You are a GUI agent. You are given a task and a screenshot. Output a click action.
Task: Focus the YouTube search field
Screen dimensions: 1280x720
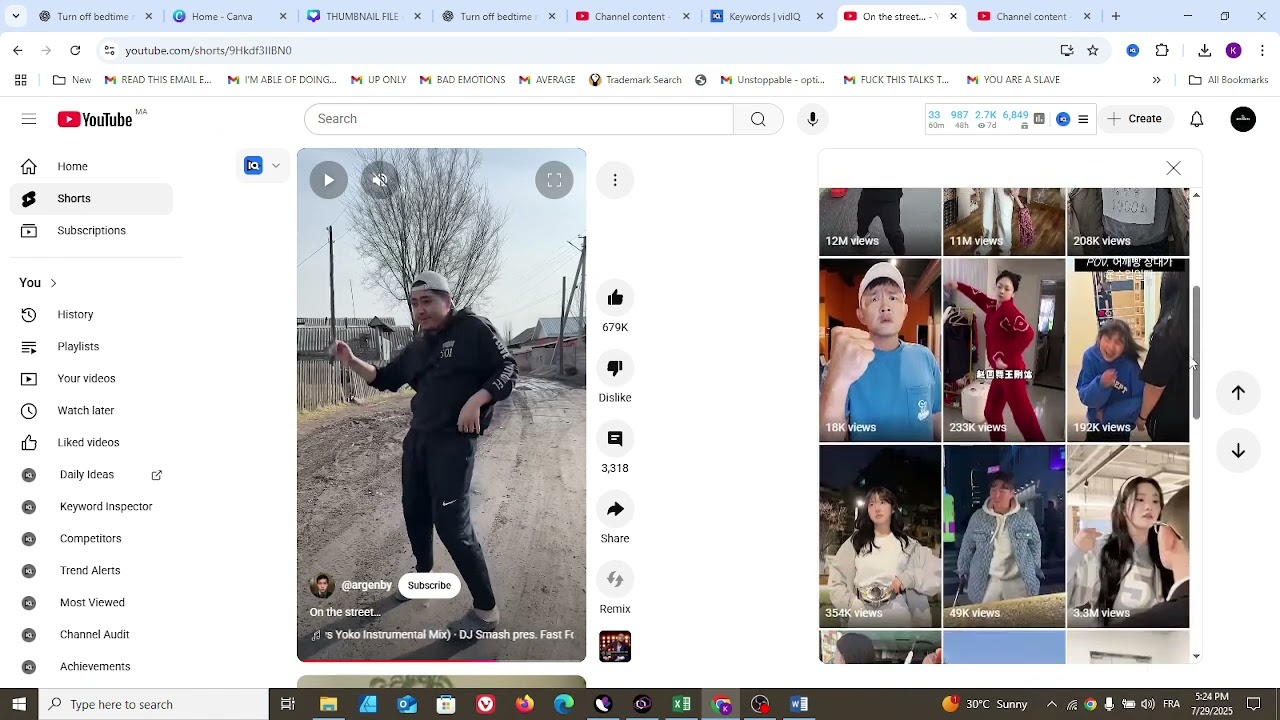[518, 119]
